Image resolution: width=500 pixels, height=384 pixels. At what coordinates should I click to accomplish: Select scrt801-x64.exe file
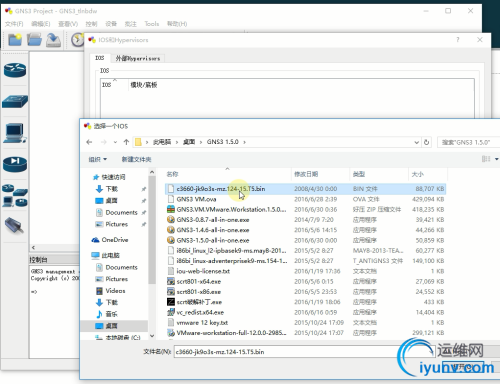tap(199, 281)
